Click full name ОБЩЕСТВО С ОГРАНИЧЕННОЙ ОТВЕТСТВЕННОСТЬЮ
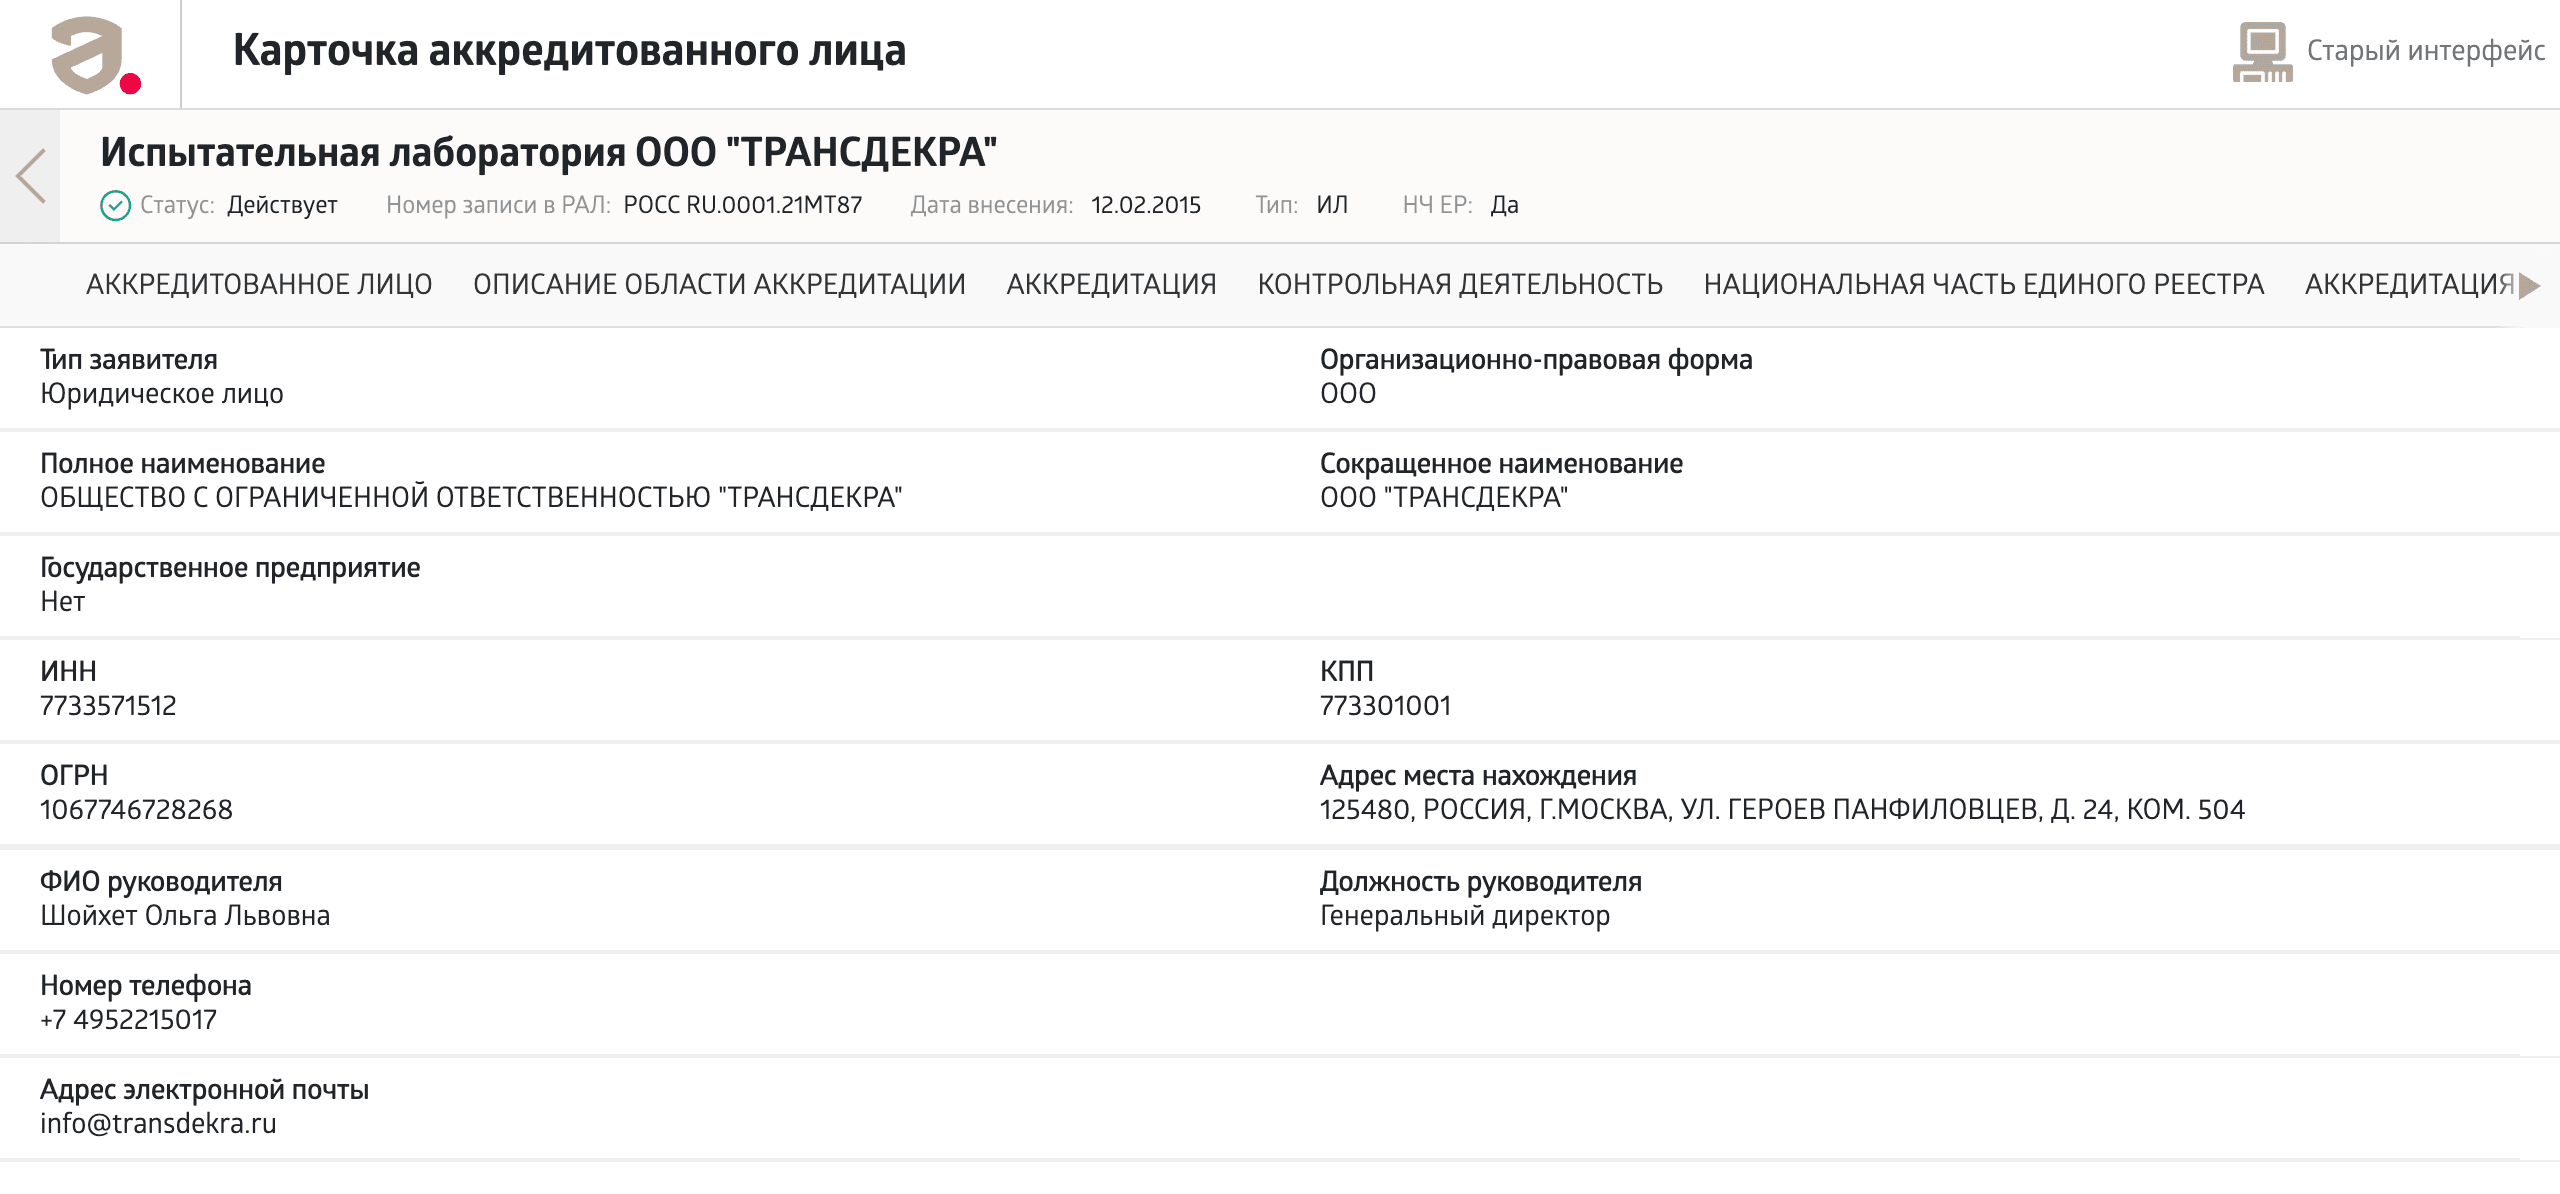The width and height of the screenshot is (2560, 1194). coord(471,498)
